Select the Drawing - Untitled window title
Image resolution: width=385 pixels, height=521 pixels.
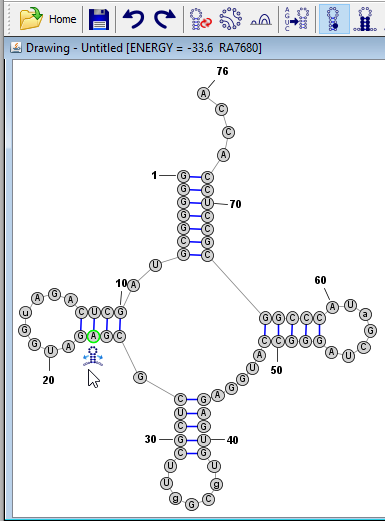pos(144,48)
